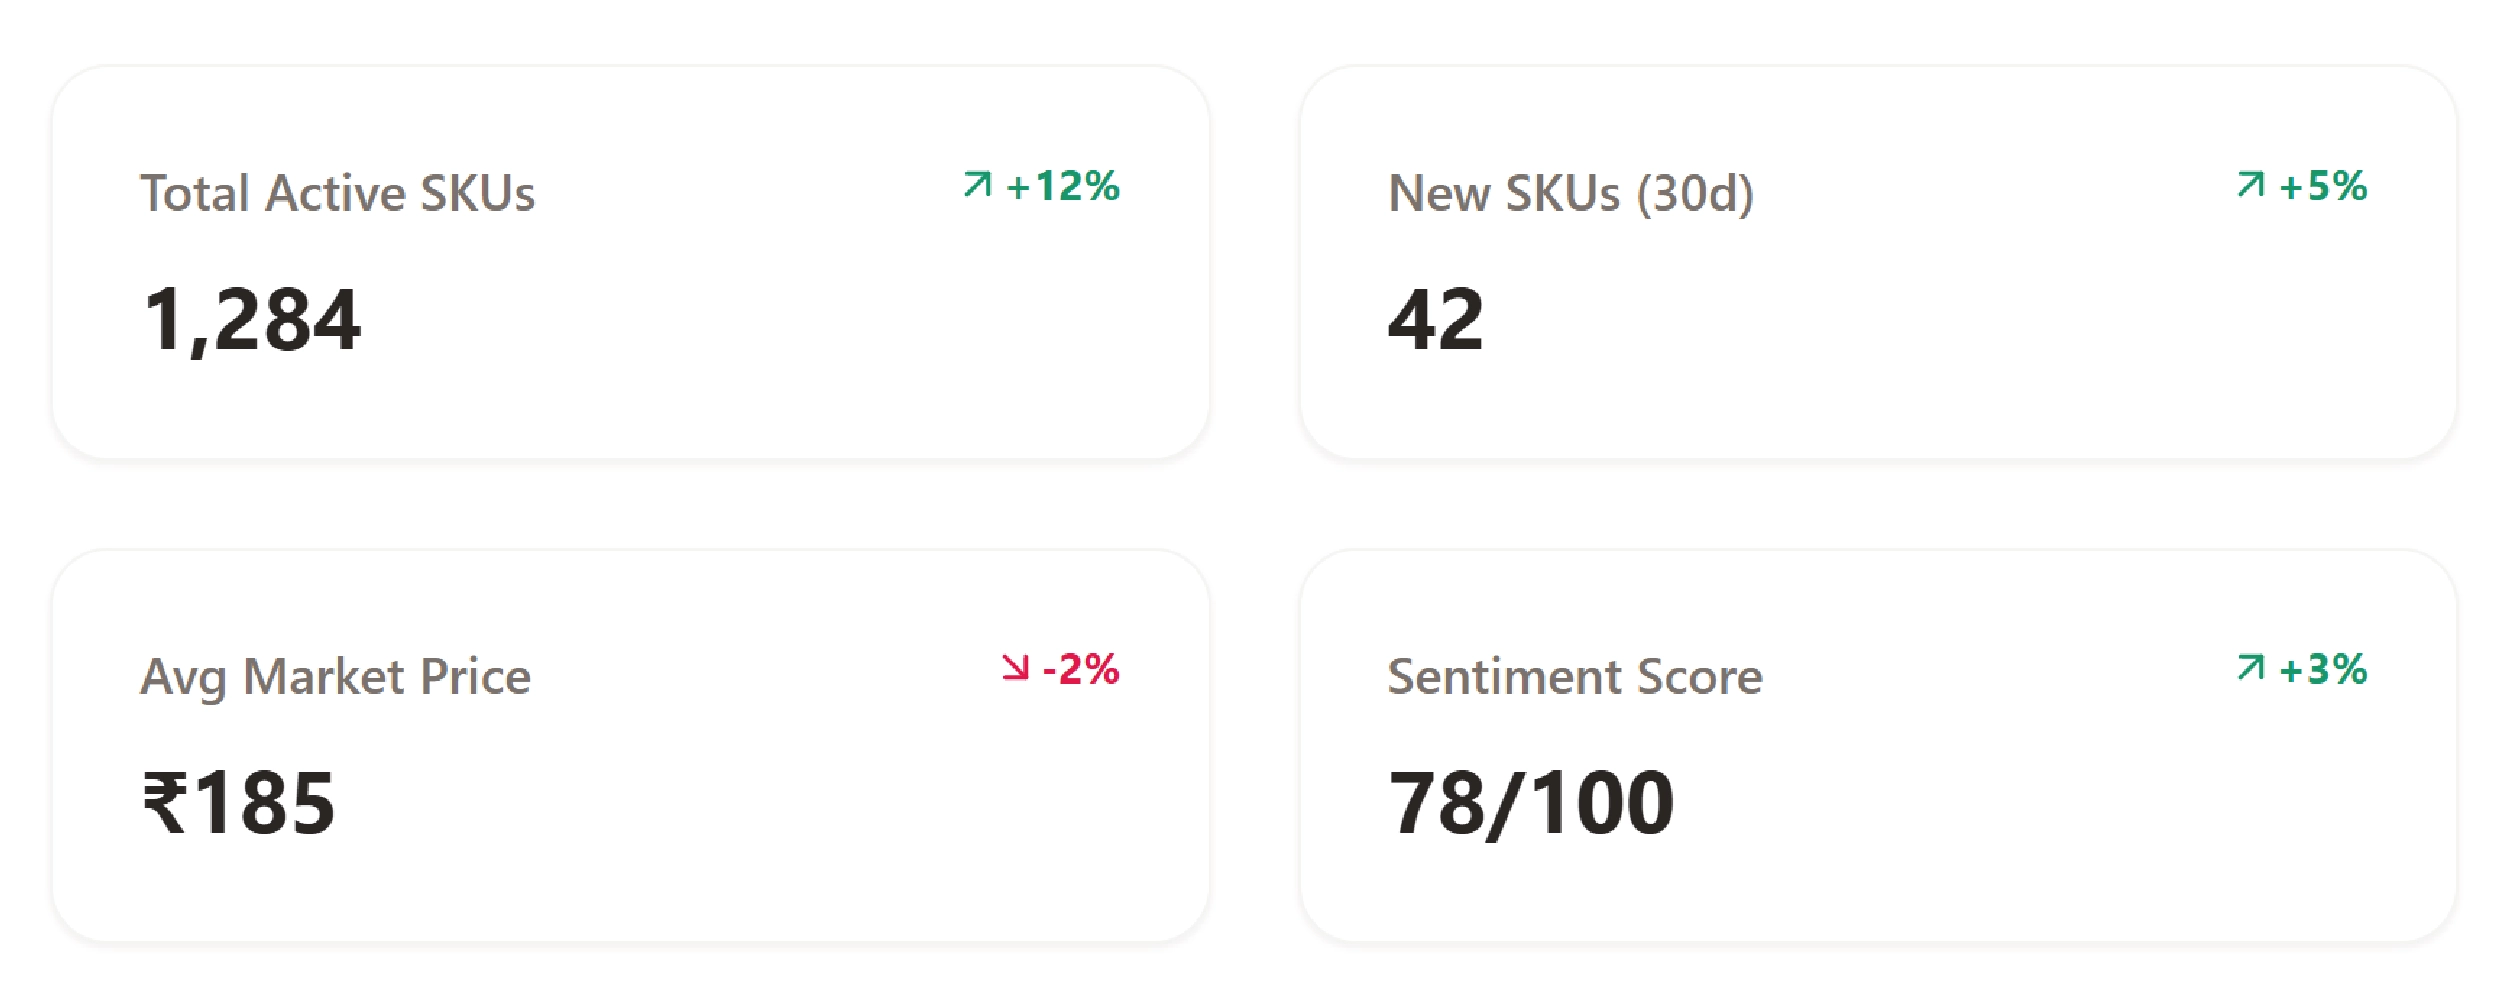2501x996 pixels.
Task: Click the Sentiment Score label
Action: click(x=1575, y=677)
